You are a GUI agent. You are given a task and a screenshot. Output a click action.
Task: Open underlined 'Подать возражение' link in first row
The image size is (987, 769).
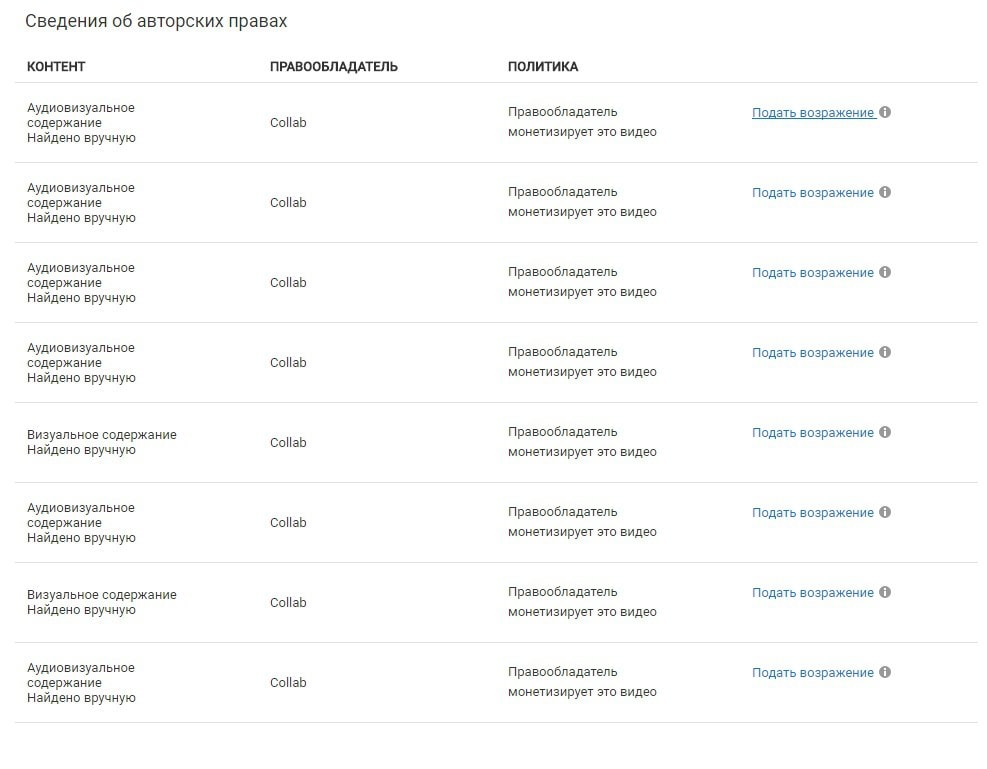tap(813, 113)
